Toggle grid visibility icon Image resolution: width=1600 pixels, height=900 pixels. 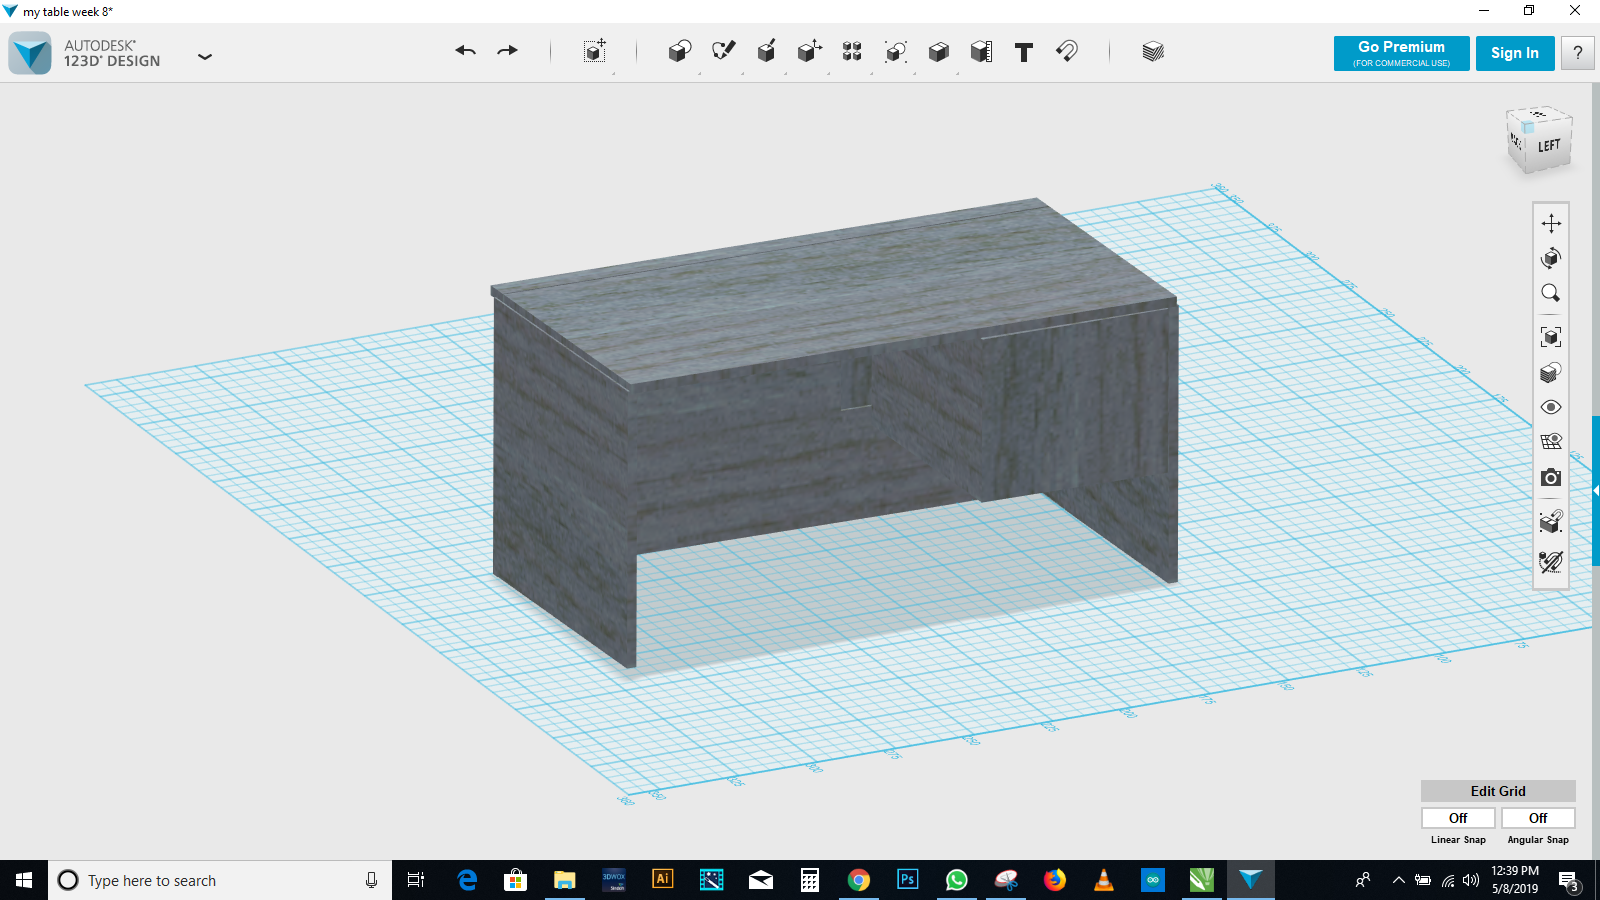coord(1550,442)
